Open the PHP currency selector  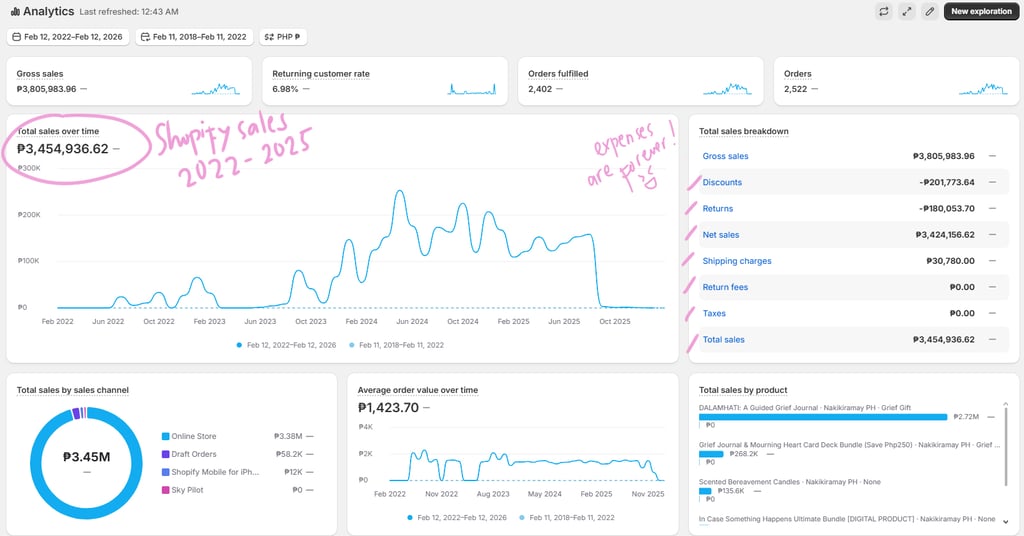tap(283, 37)
